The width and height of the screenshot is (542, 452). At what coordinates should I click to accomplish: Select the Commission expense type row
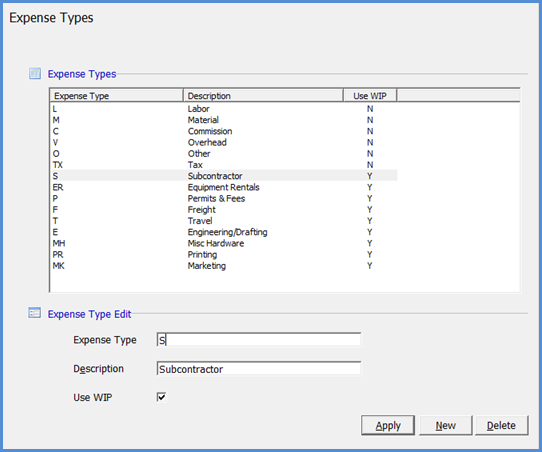coord(224,131)
